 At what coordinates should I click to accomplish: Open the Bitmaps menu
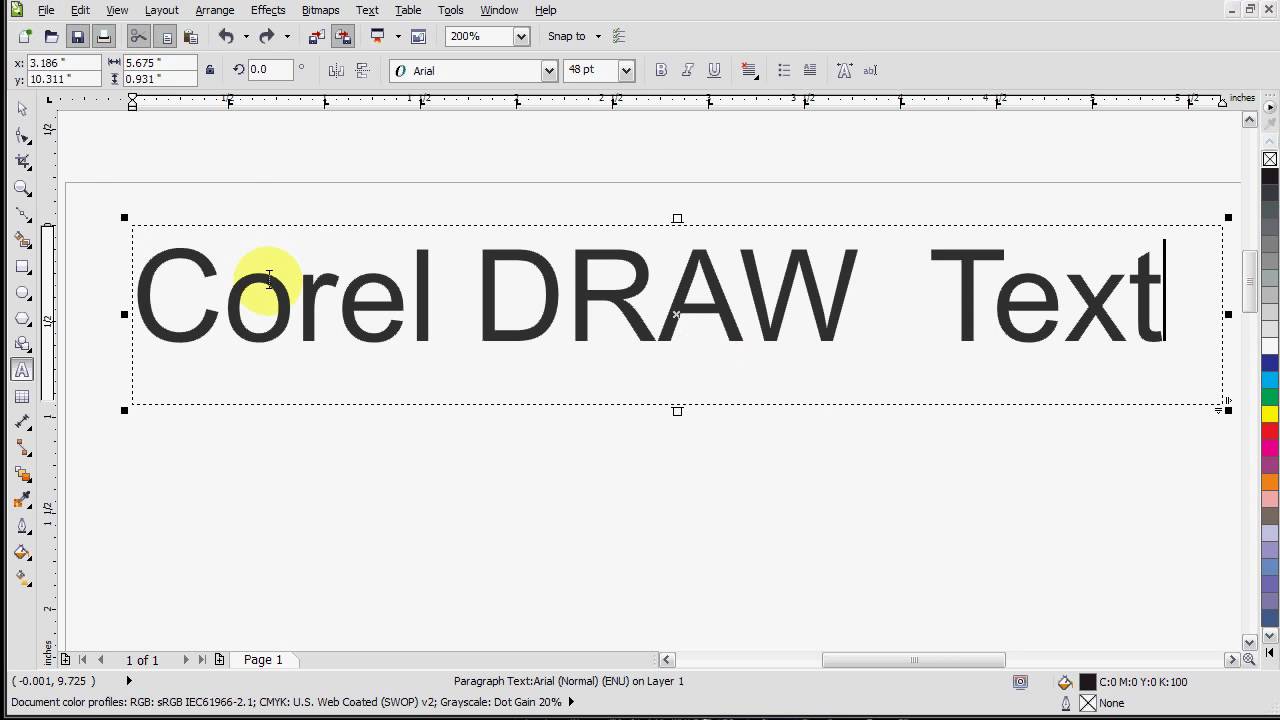point(320,10)
